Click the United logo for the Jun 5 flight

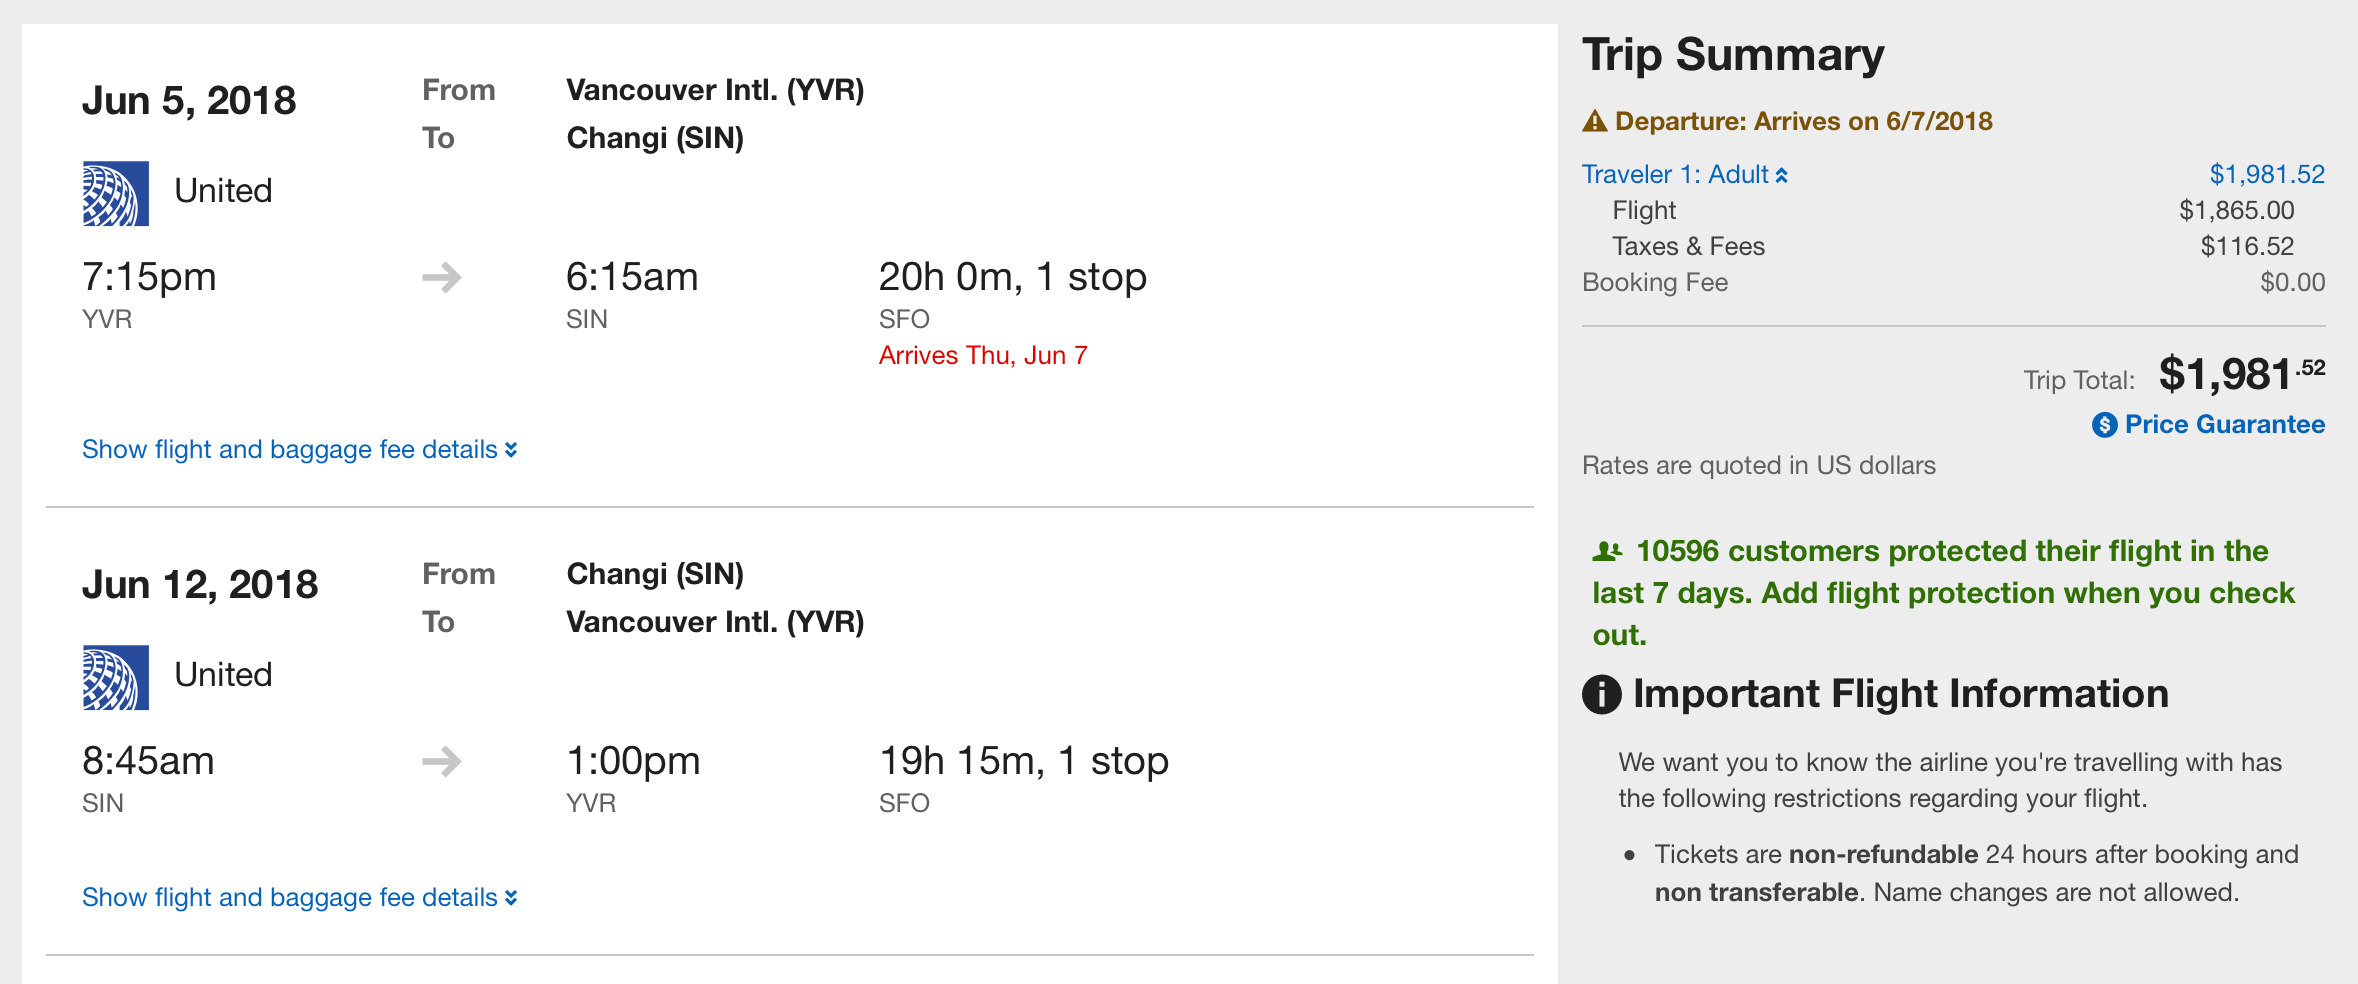pyautogui.click(x=116, y=194)
